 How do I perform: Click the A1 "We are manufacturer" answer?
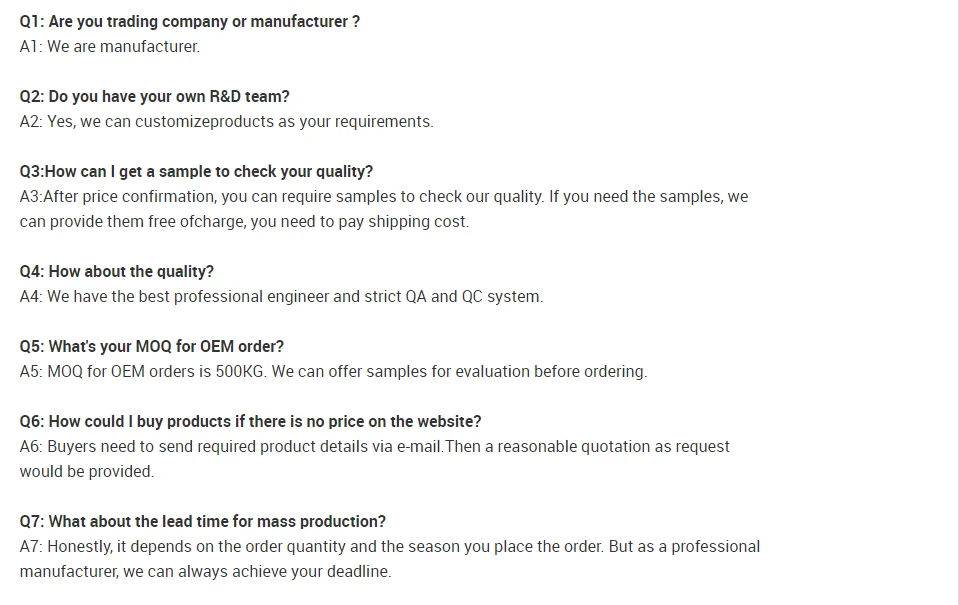(110, 46)
